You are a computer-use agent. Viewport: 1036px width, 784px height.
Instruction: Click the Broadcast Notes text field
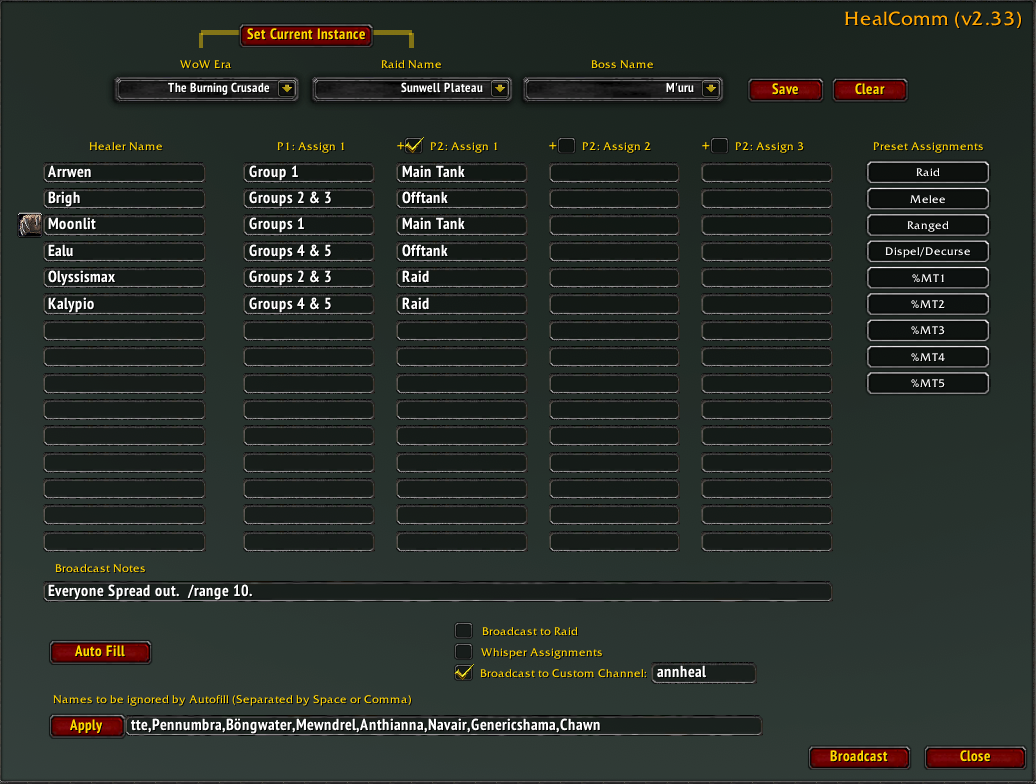coord(437,591)
